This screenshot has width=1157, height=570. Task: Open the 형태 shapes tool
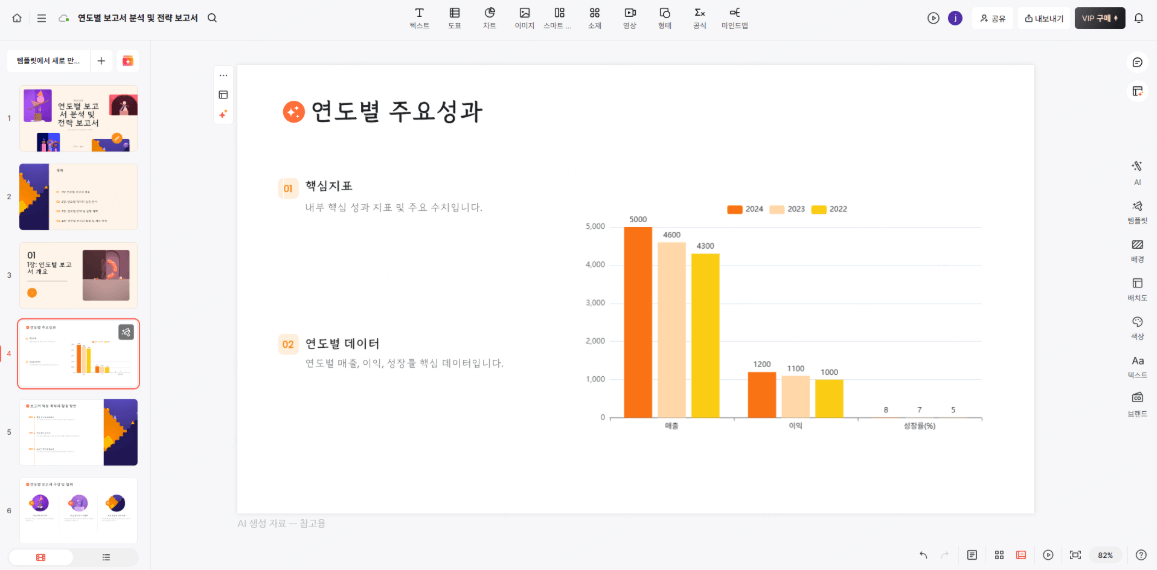pyautogui.click(x=665, y=18)
